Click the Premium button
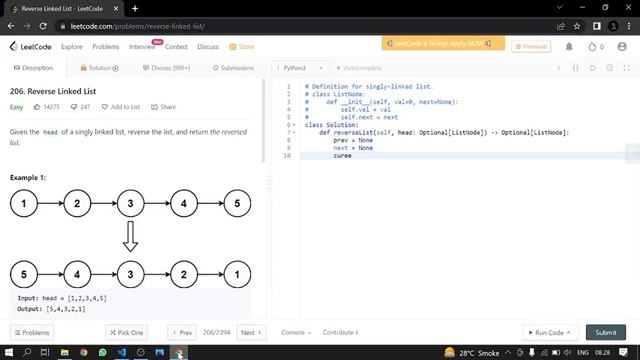The width and height of the screenshot is (640, 360). (x=531, y=47)
